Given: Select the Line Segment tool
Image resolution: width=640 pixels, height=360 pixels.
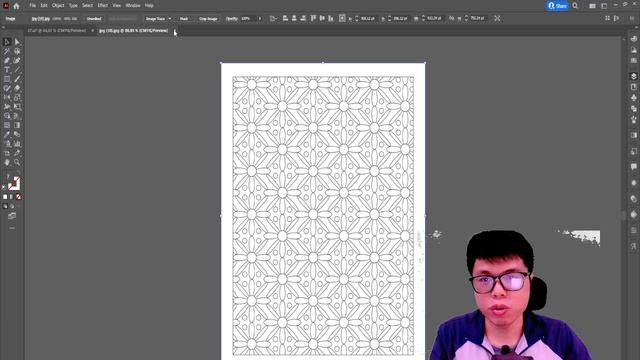Looking at the screenshot, I should 17,70.
